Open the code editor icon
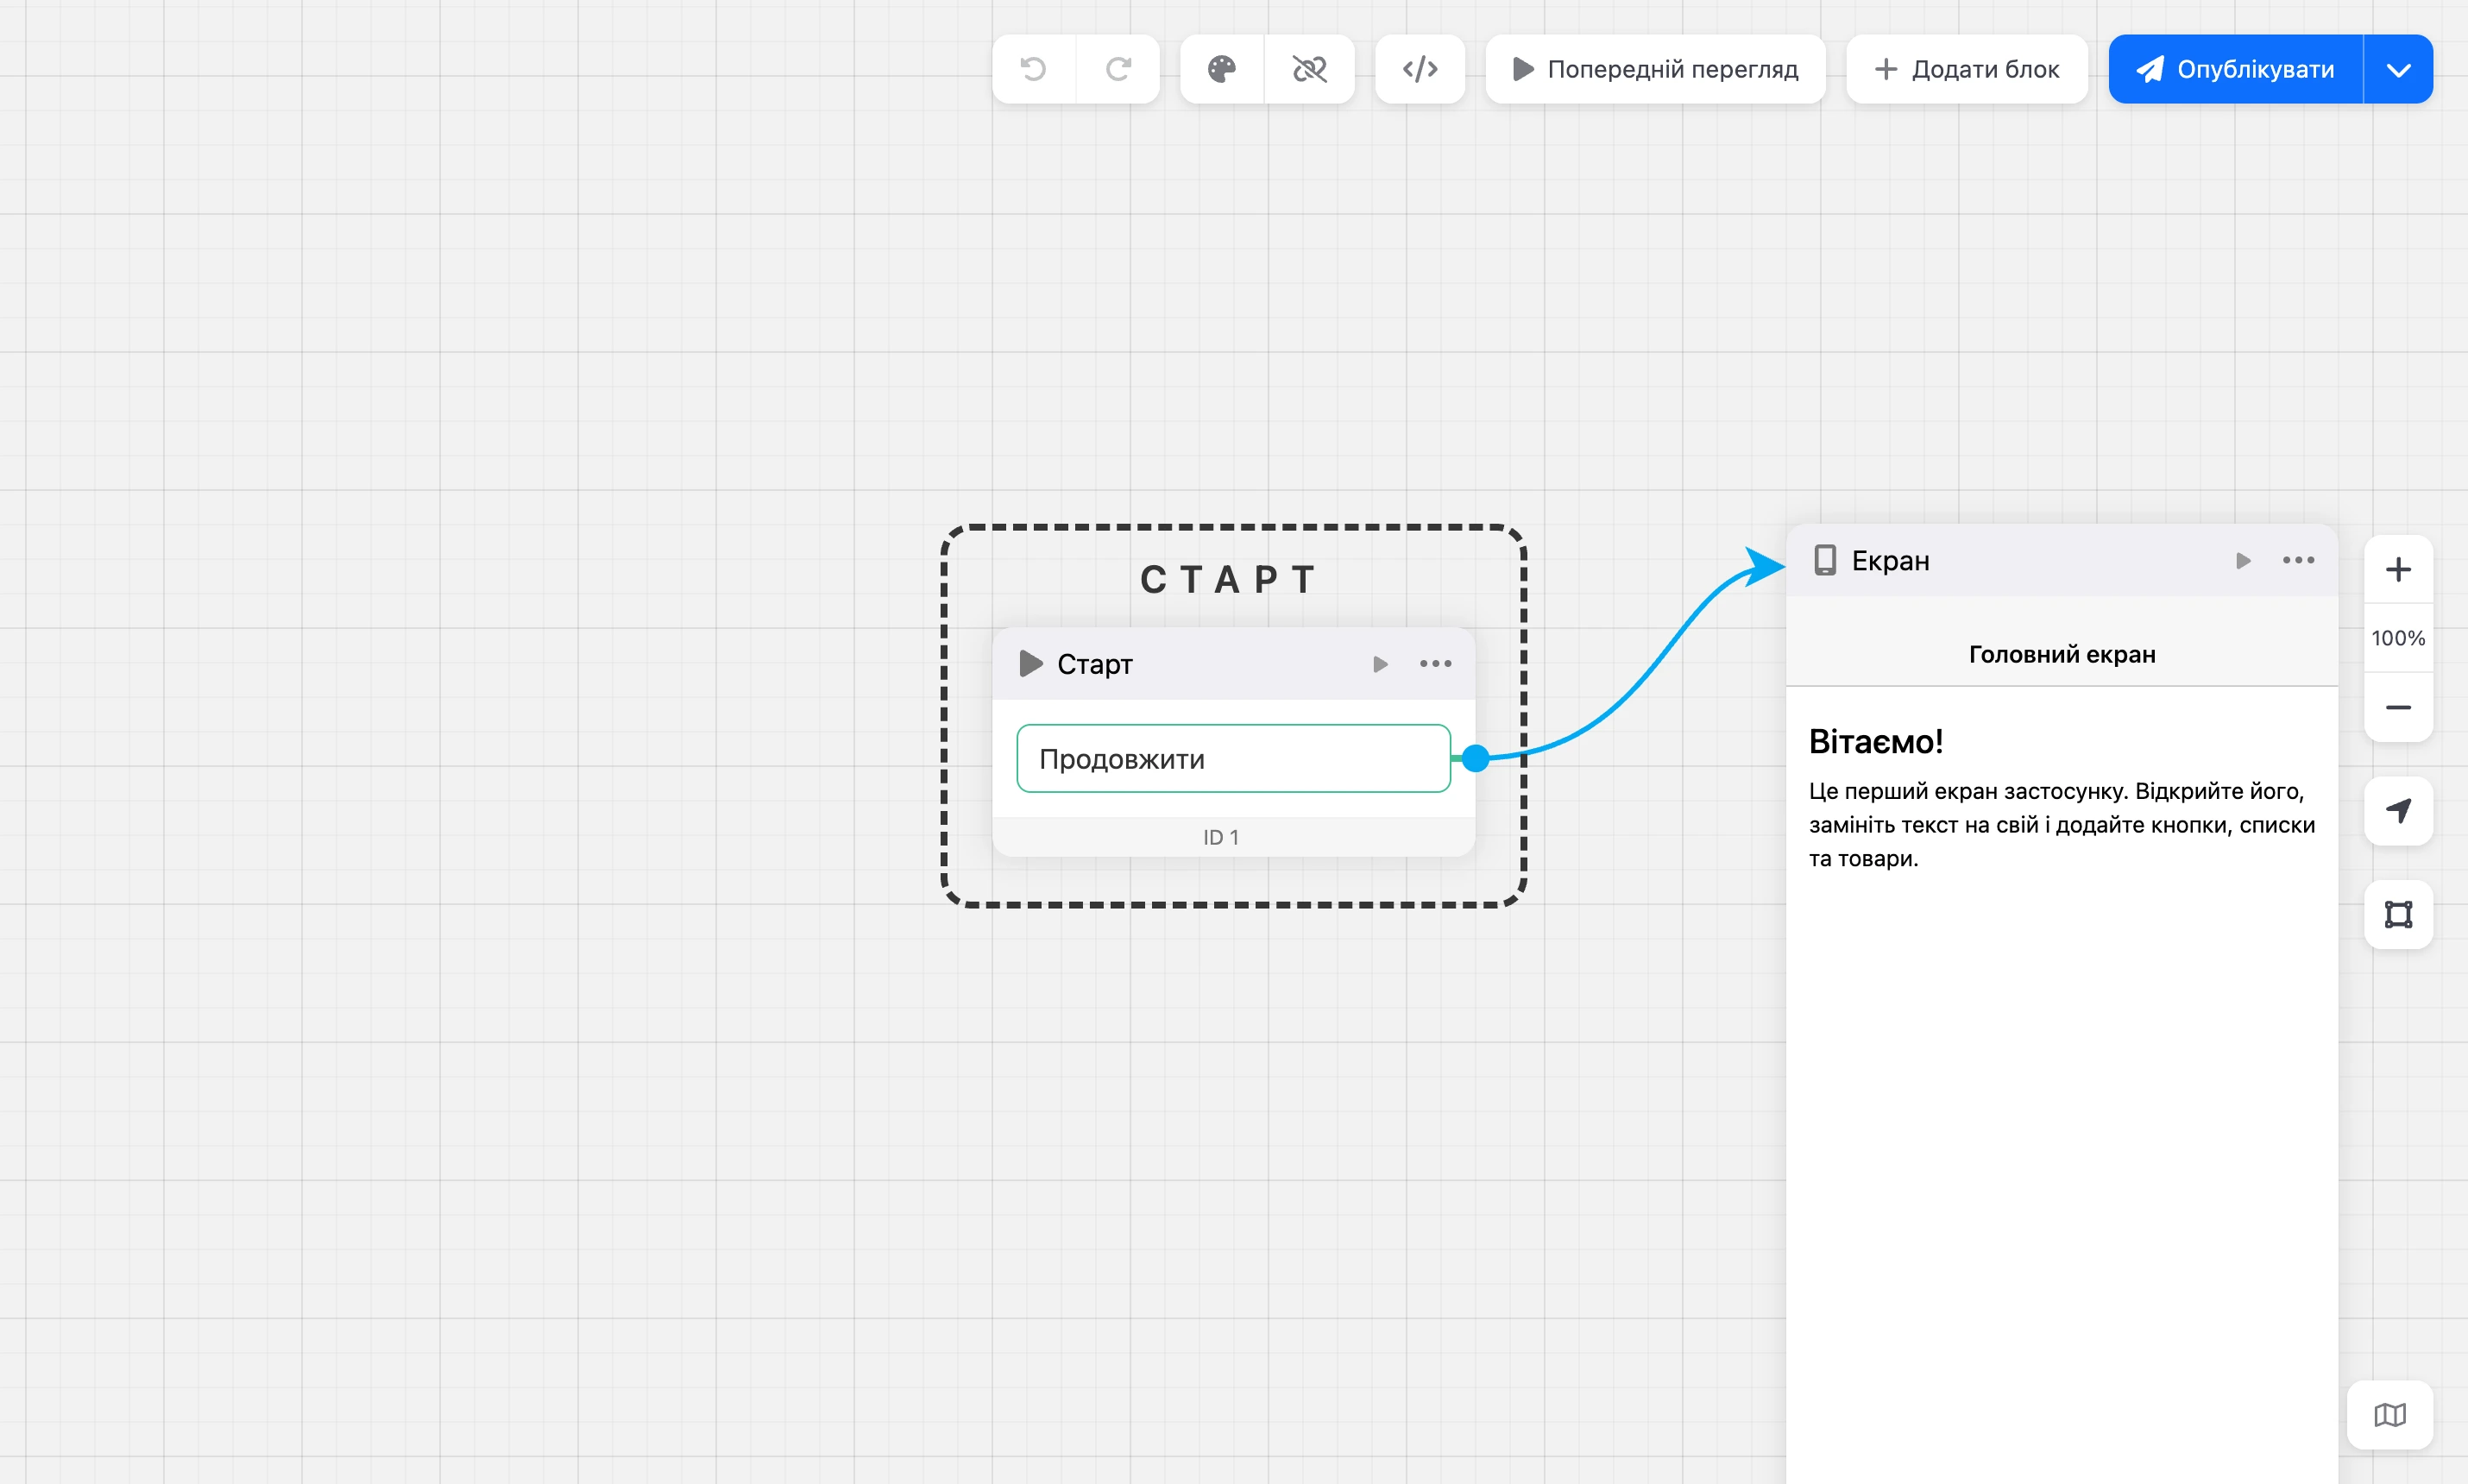 (x=1420, y=69)
